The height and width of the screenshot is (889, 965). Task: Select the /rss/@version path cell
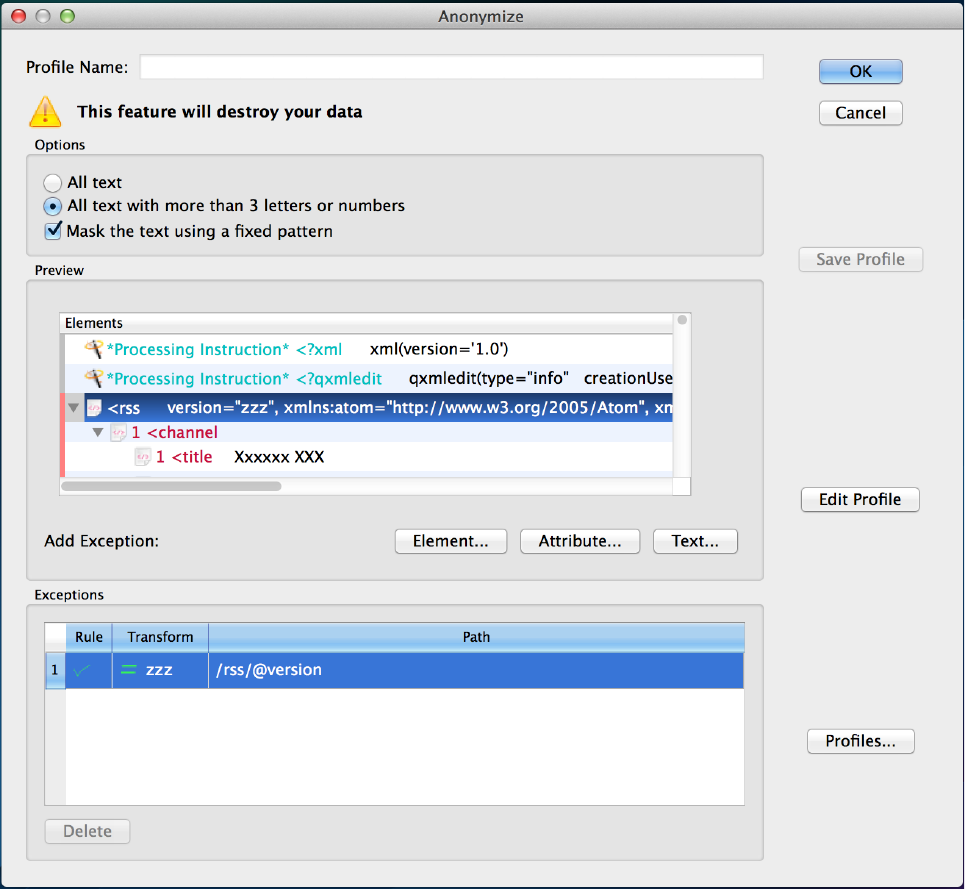tap(476, 670)
